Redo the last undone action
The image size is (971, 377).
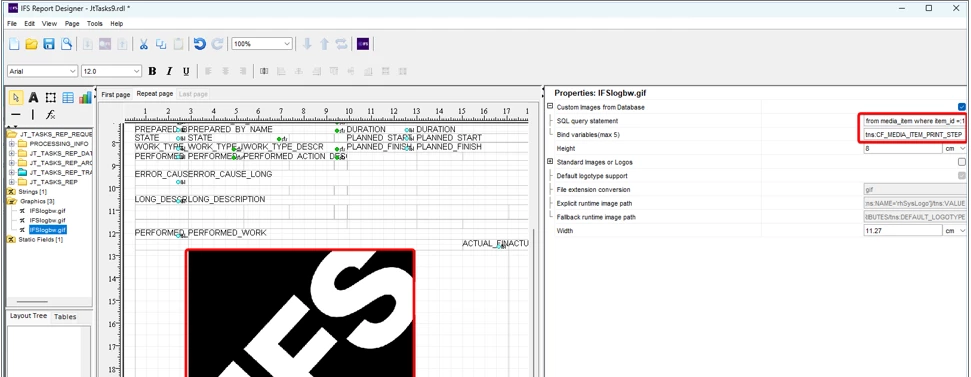coord(217,44)
